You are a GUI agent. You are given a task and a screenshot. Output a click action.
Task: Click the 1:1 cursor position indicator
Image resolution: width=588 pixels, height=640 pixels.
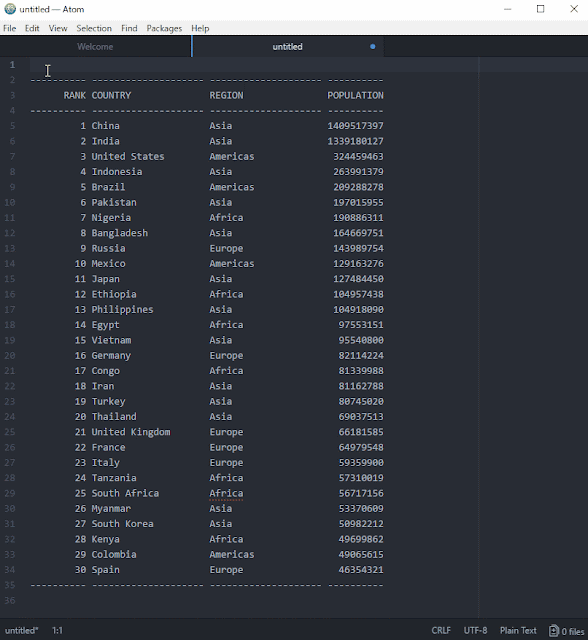click(x=57, y=631)
